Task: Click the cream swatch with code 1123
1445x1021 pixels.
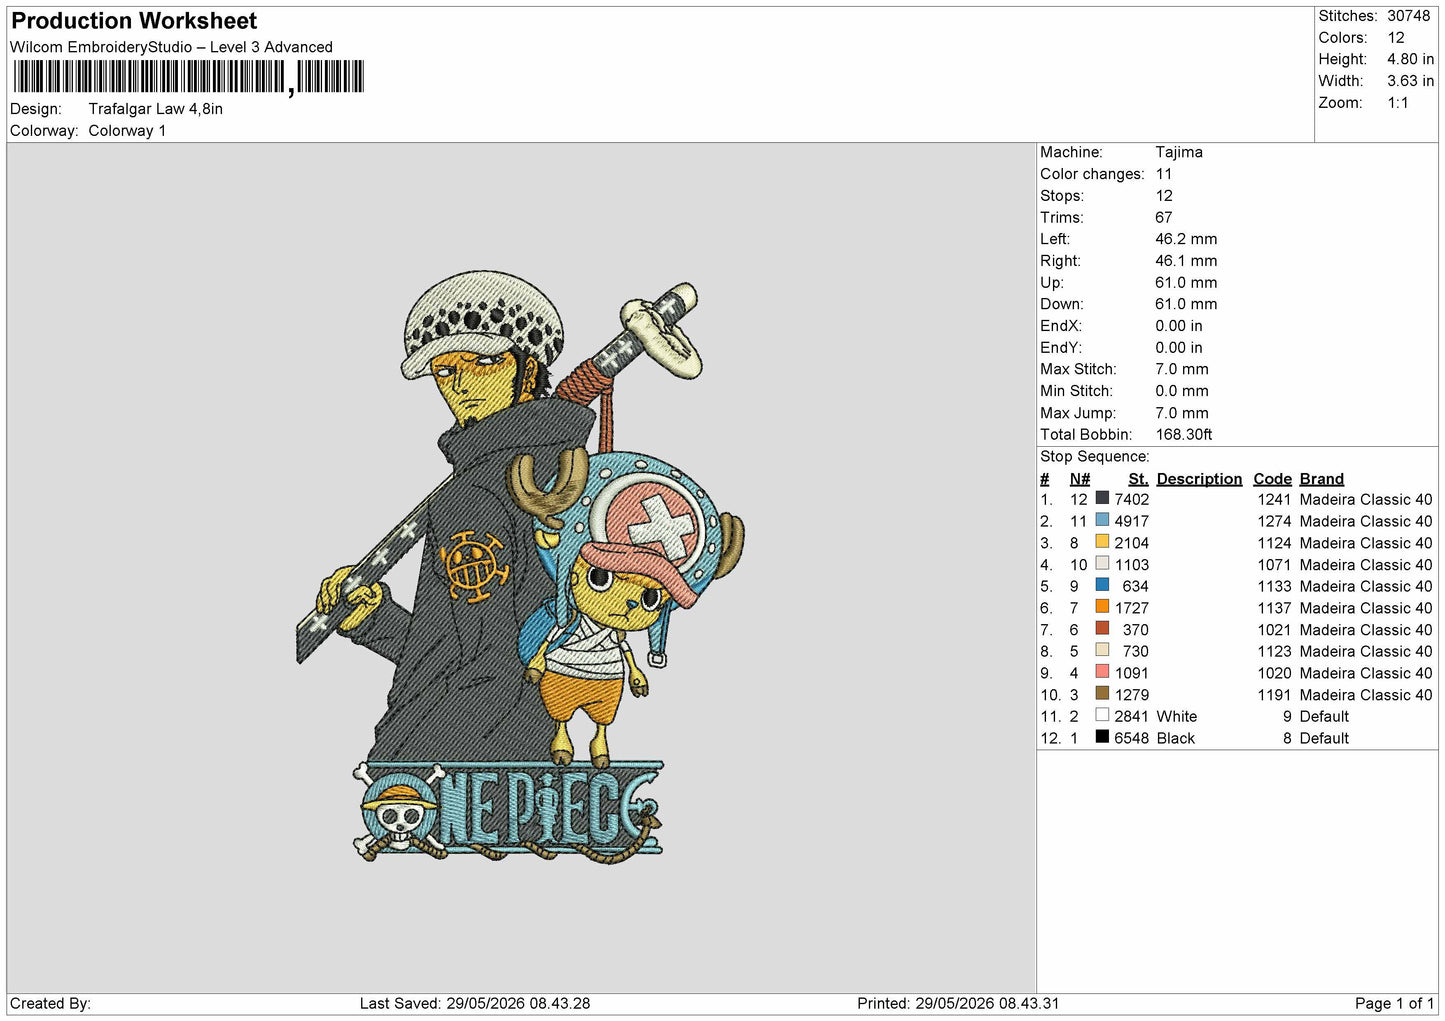Action: [1102, 650]
